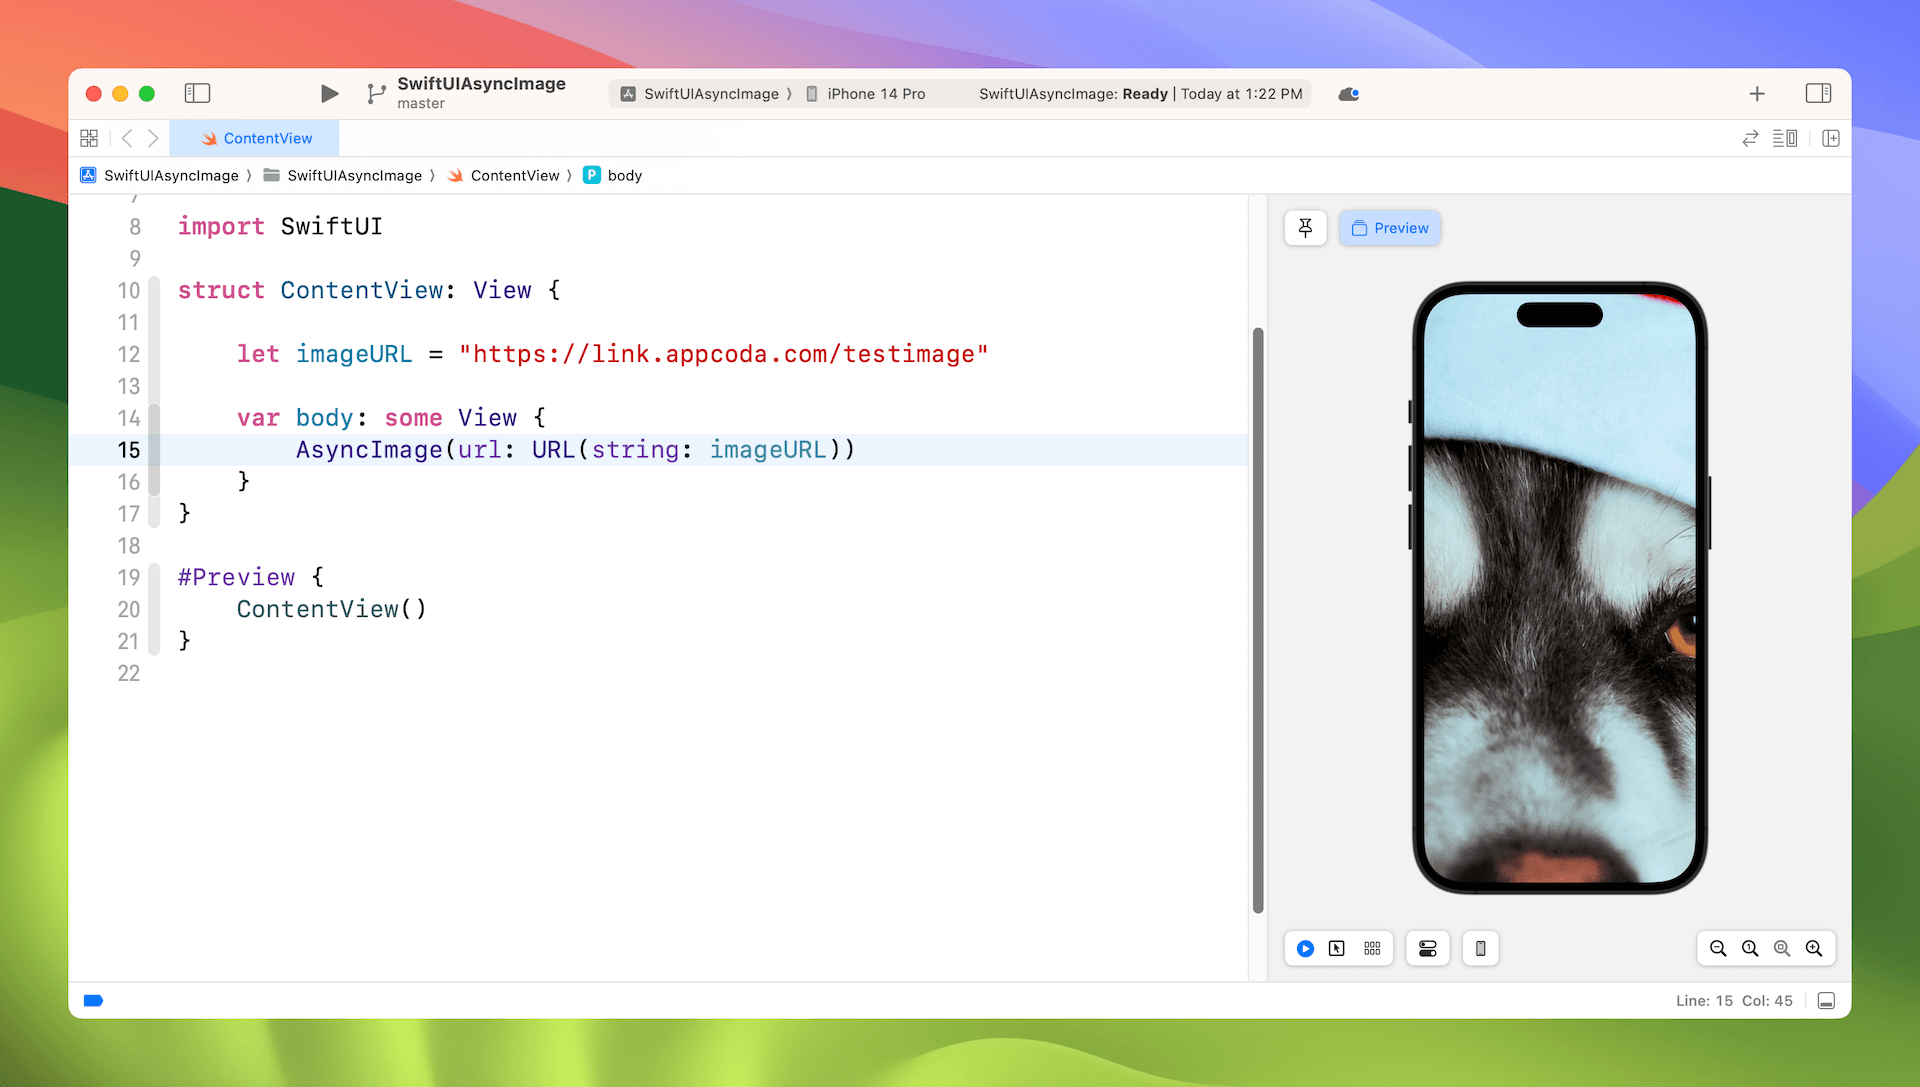Click the editor vertical scrollbar
This screenshot has width=1920, height=1087.
tap(1258, 620)
